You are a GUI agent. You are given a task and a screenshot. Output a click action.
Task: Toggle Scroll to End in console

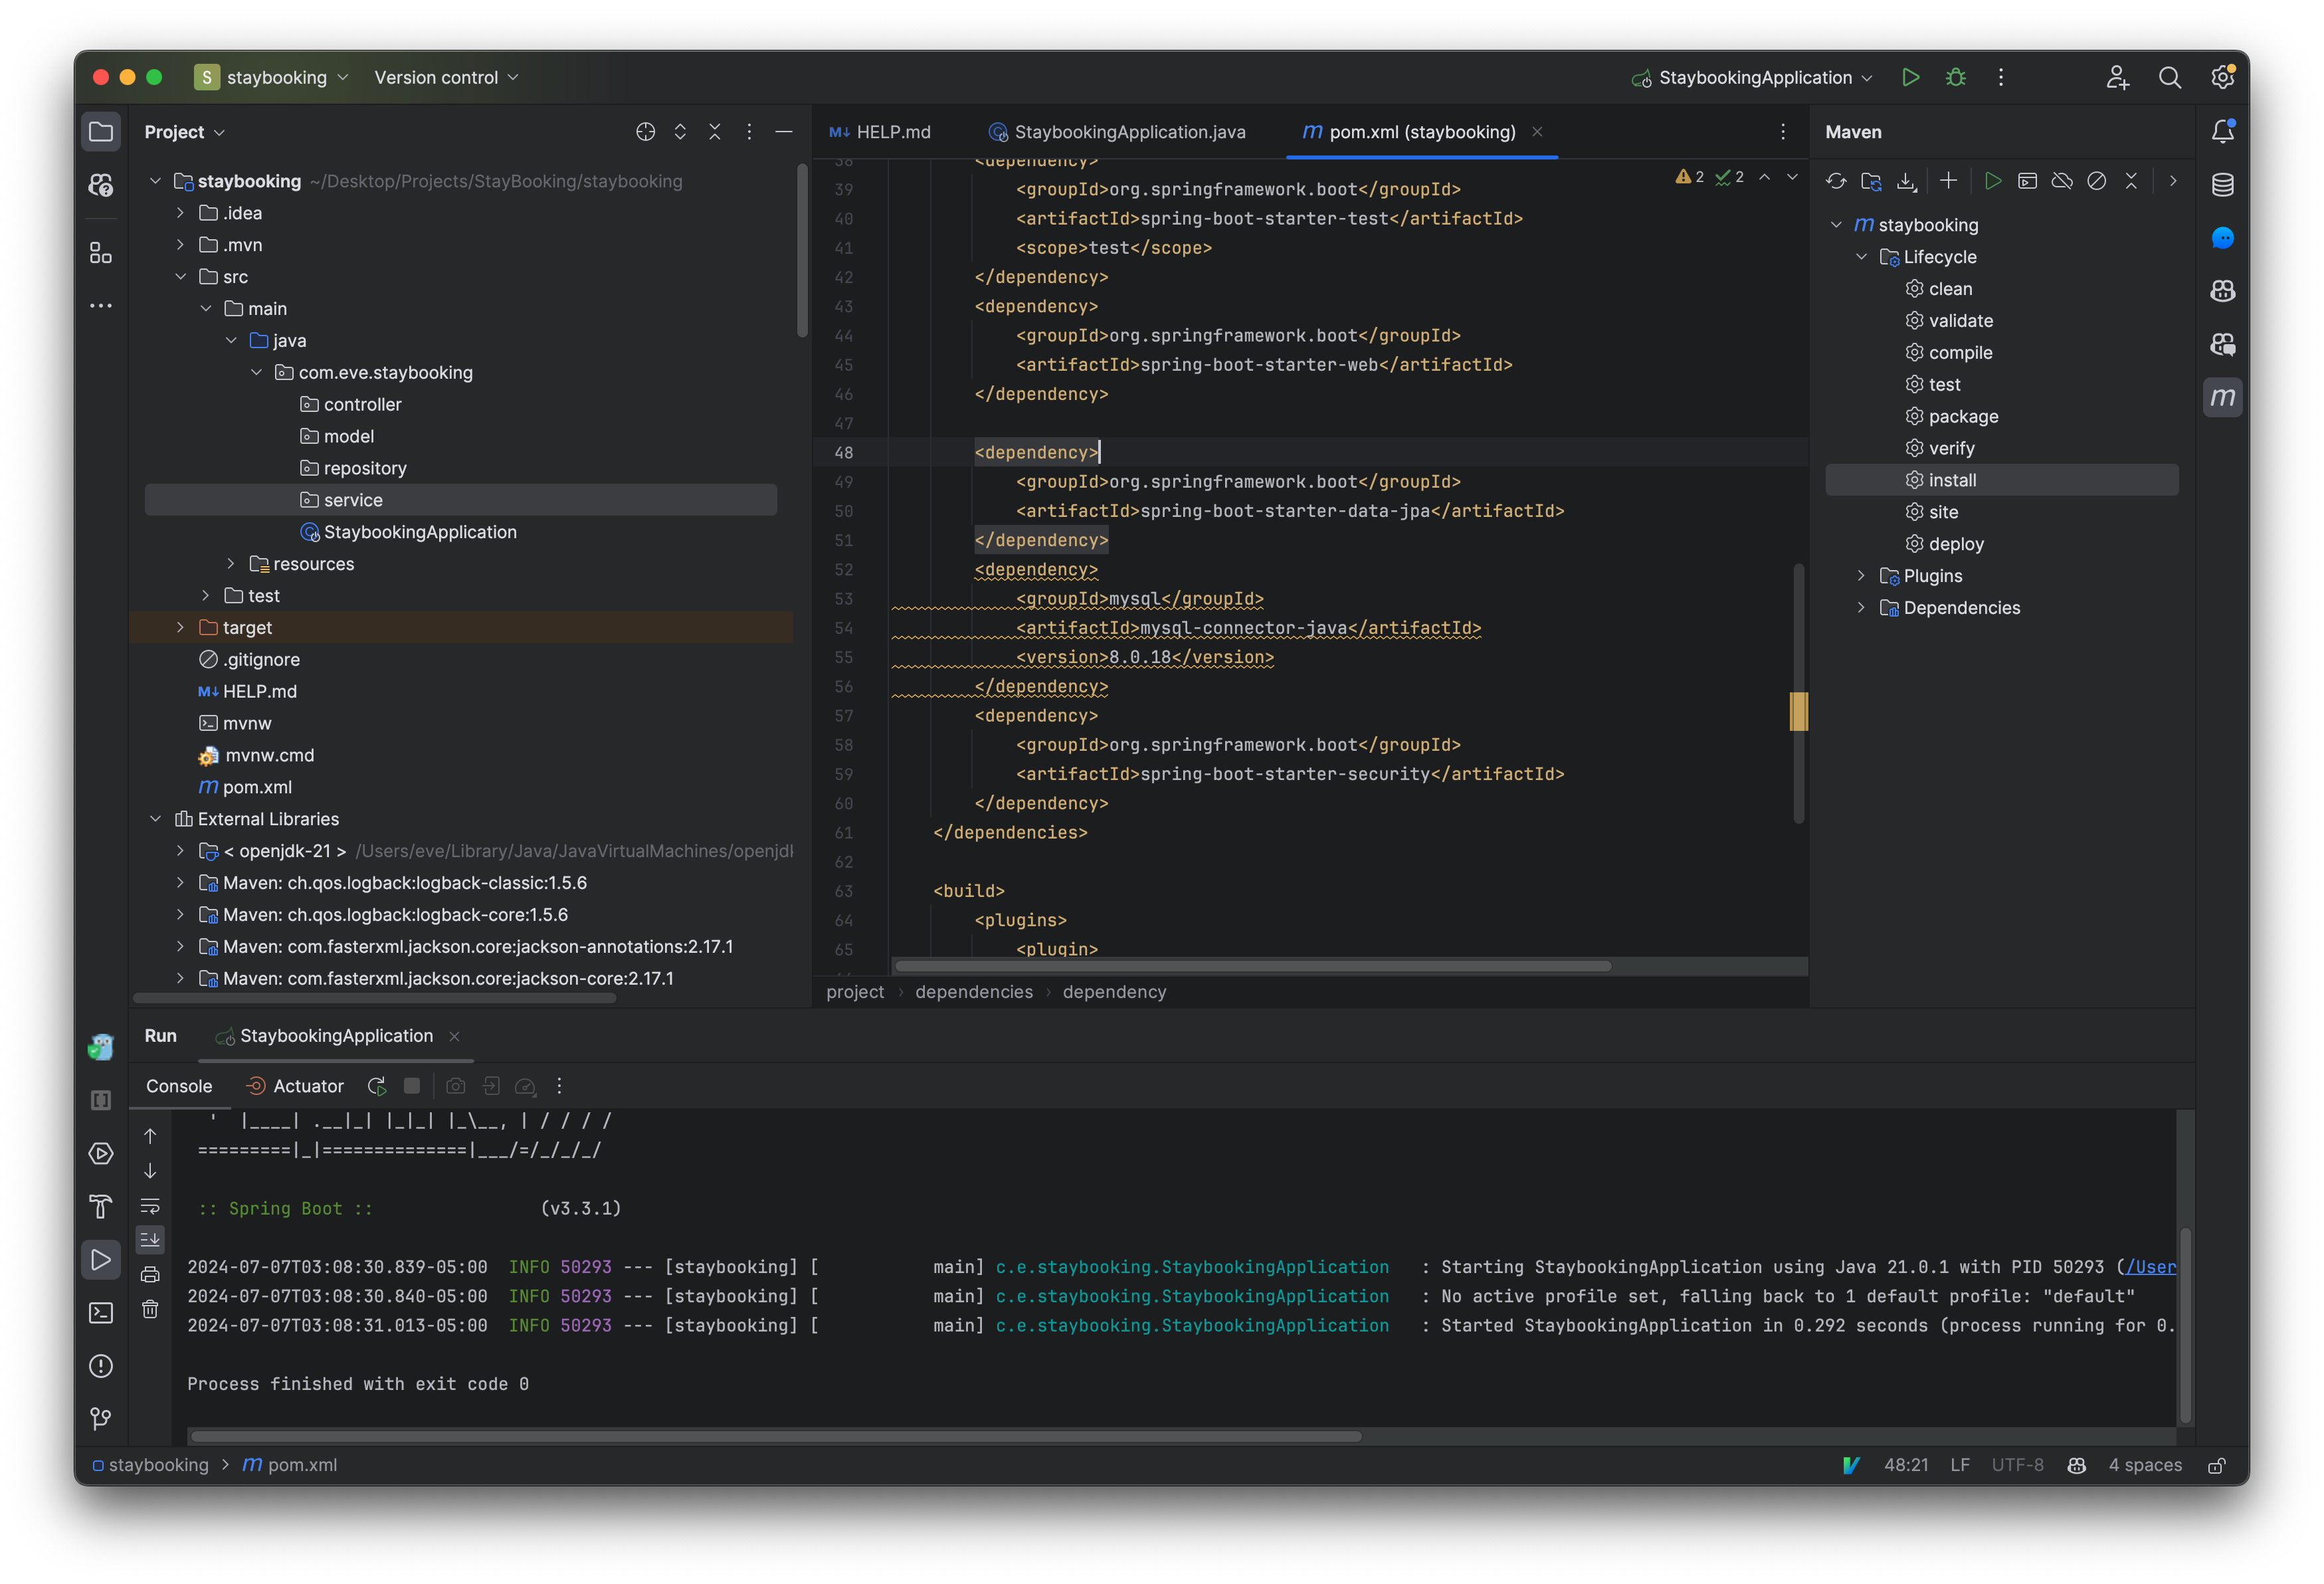[150, 1240]
